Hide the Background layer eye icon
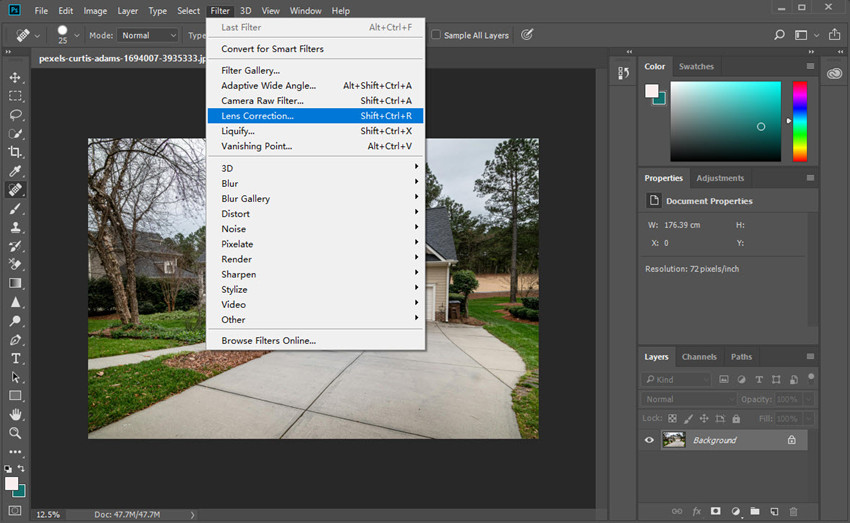The width and height of the screenshot is (850, 523). (649, 440)
